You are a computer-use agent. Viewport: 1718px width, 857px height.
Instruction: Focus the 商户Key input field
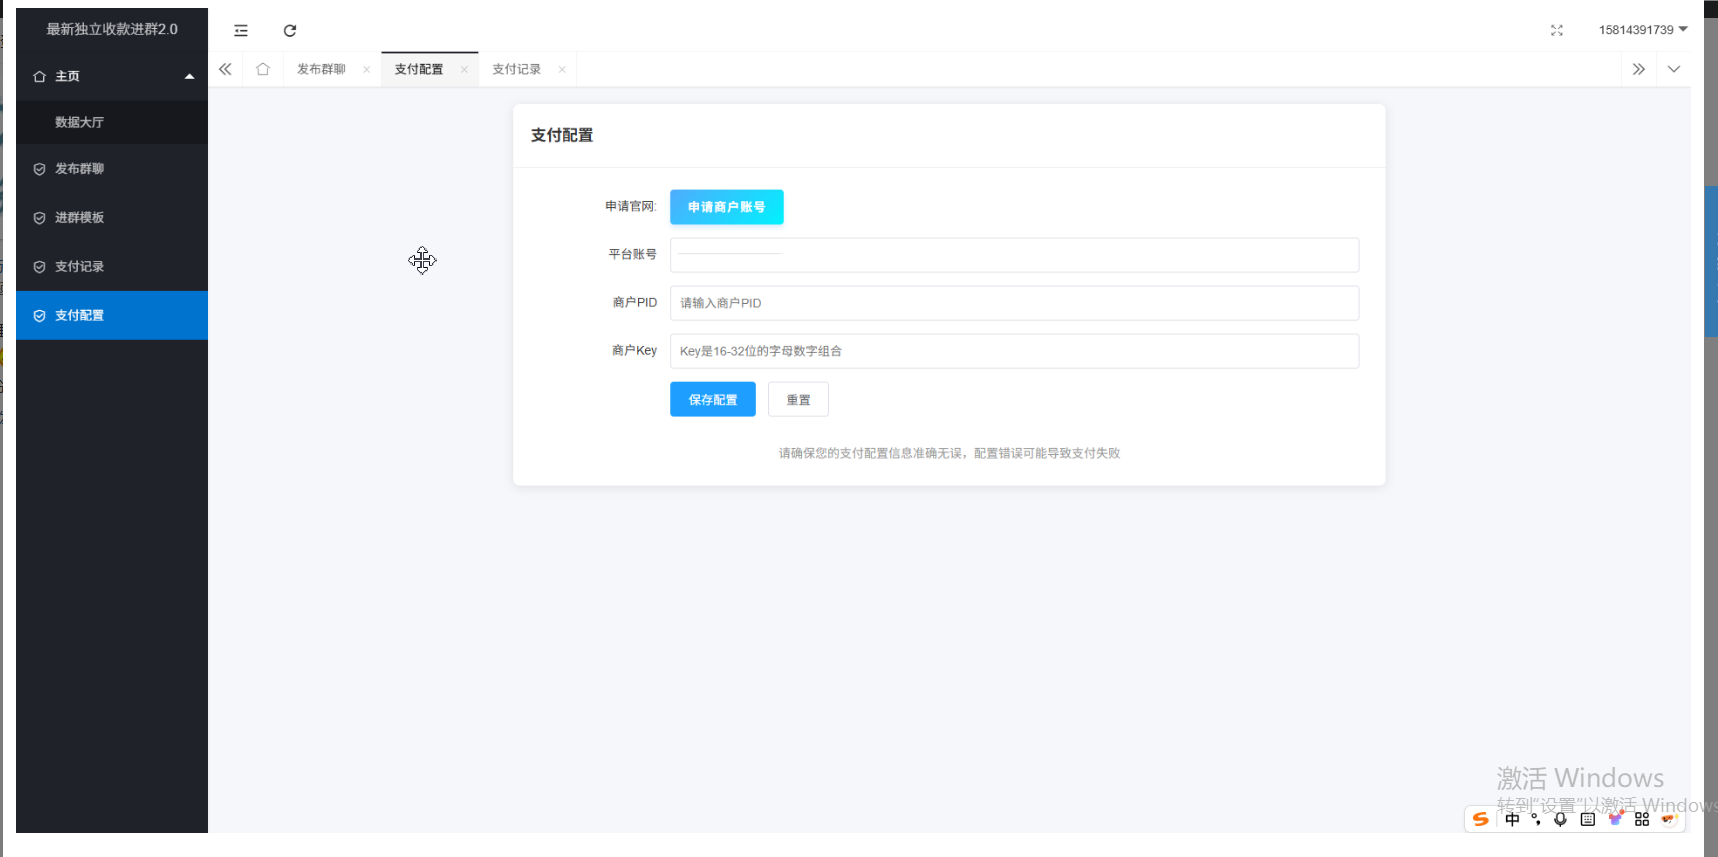tap(1014, 351)
